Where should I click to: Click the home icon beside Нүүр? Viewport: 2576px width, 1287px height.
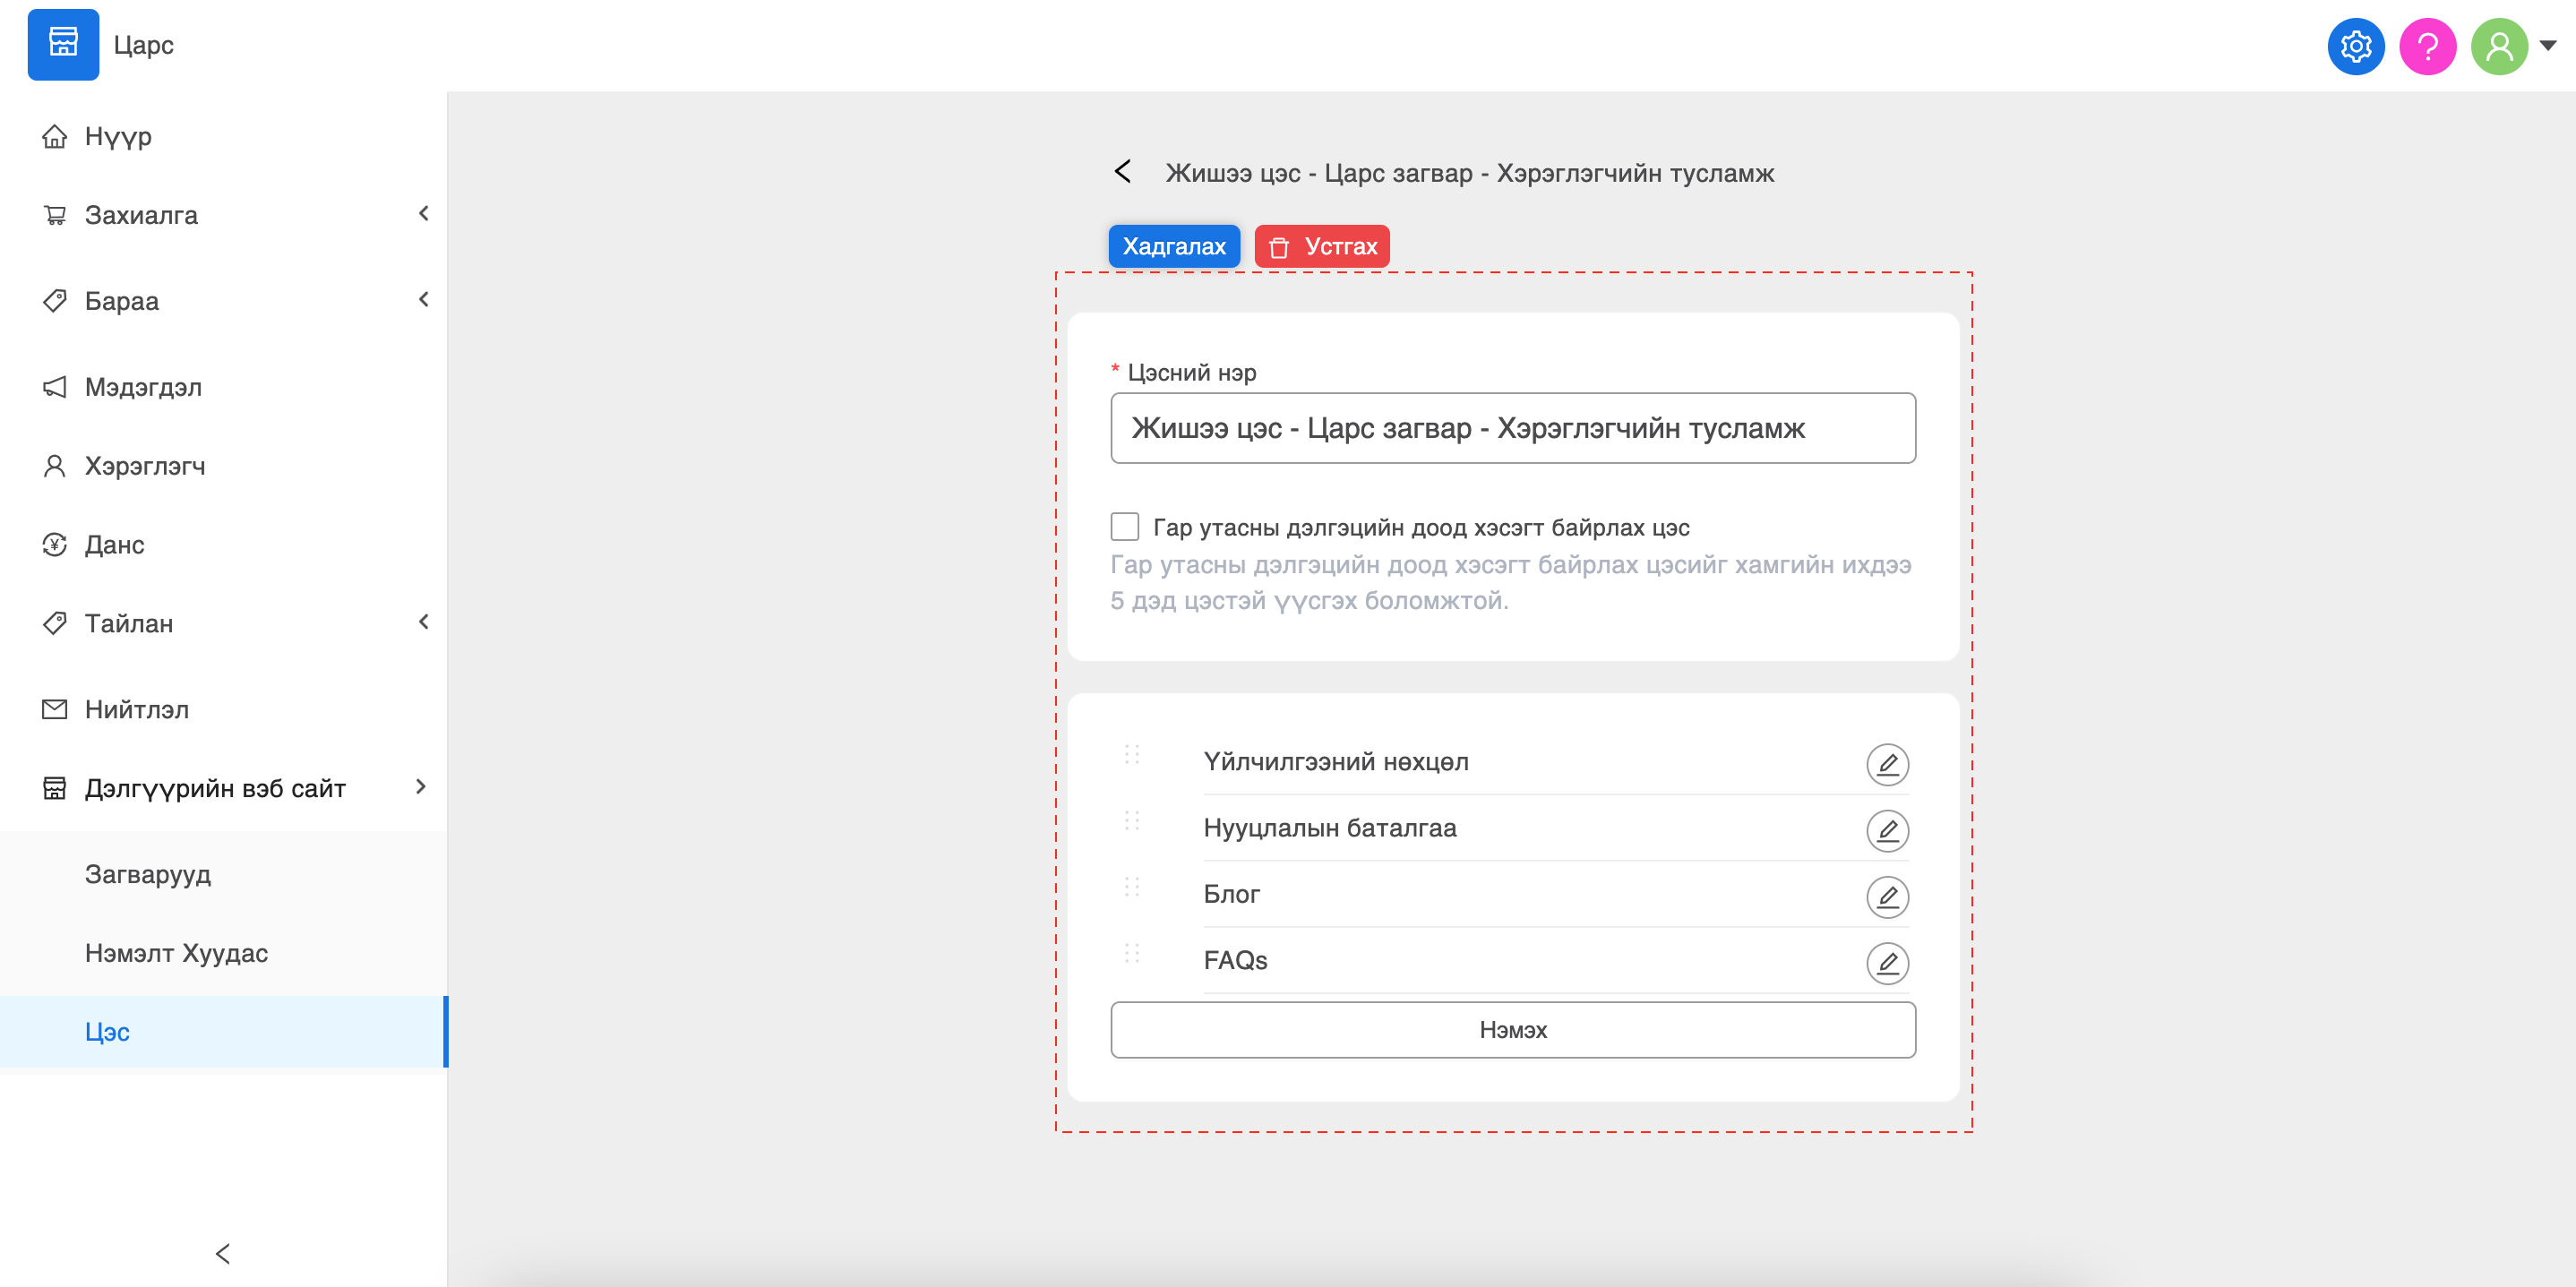[x=55, y=136]
